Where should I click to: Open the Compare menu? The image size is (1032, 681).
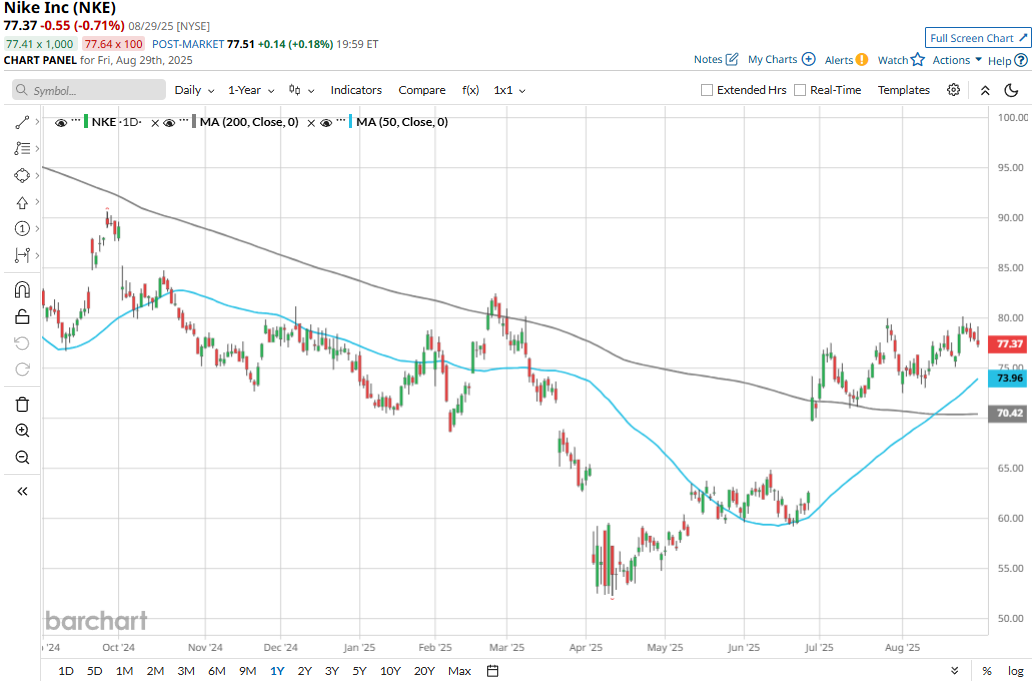point(422,90)
